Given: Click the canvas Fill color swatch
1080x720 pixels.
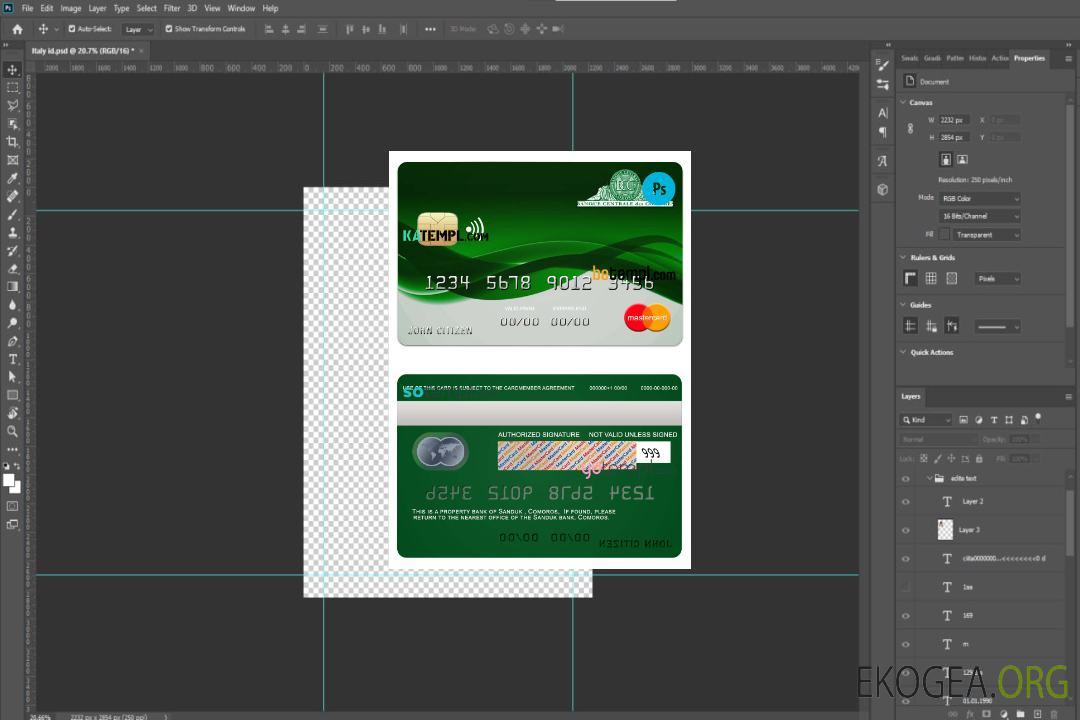Looking at the screenshot, I should (945, 234).
